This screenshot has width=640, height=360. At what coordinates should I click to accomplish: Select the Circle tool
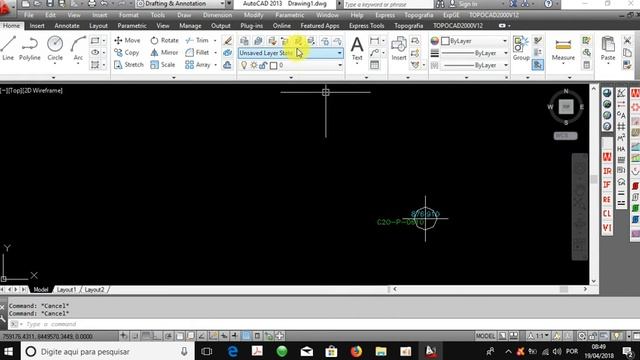[55, 48]
